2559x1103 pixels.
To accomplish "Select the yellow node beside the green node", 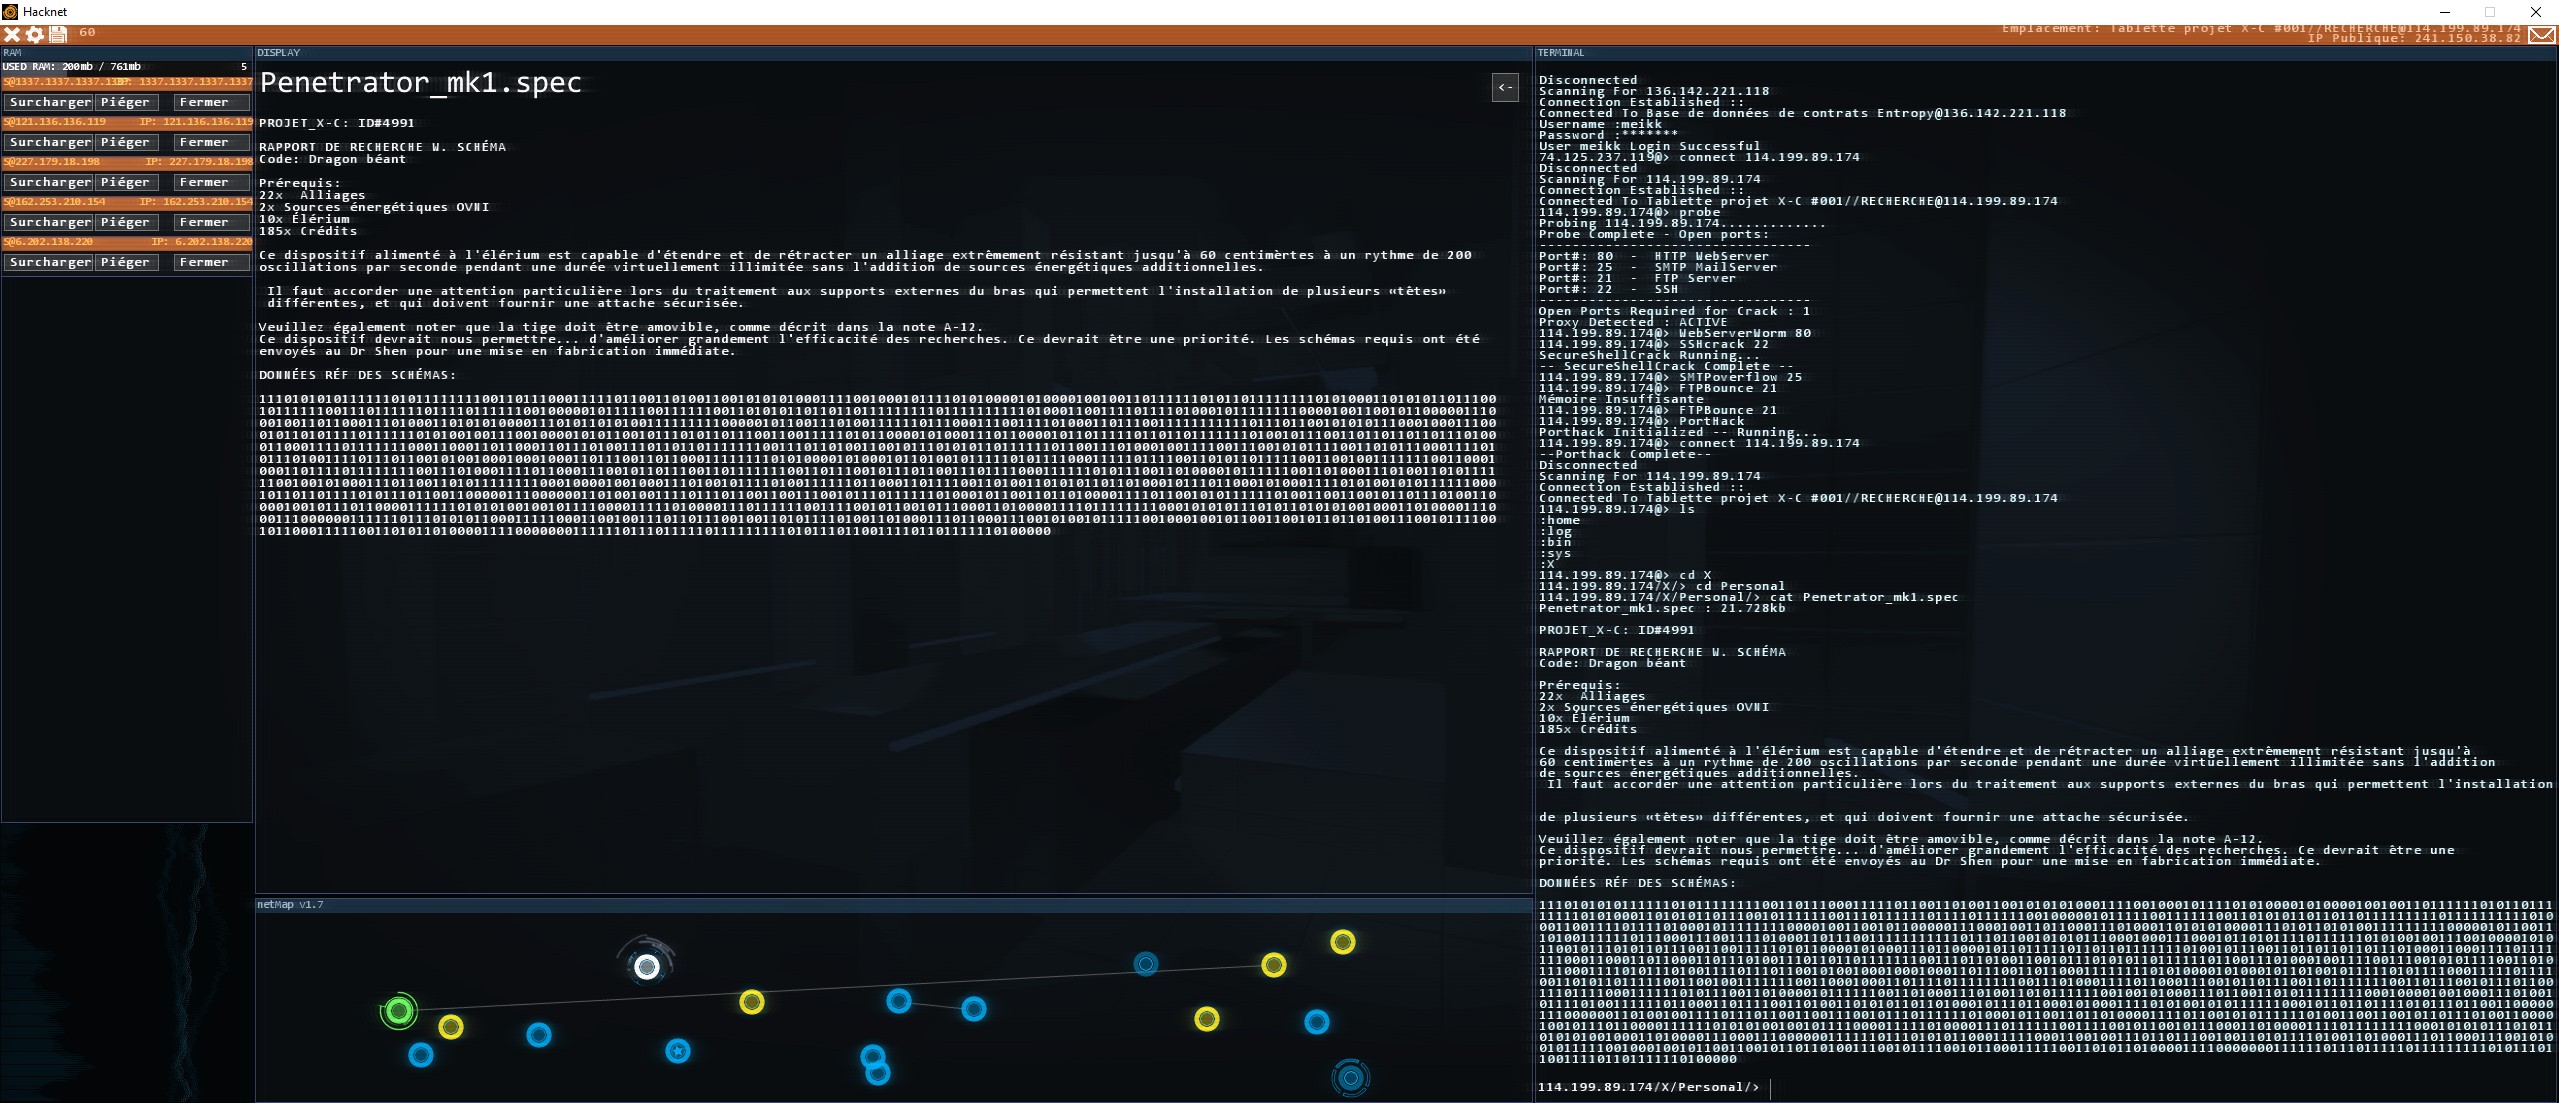I will (x=451, y=1027).
